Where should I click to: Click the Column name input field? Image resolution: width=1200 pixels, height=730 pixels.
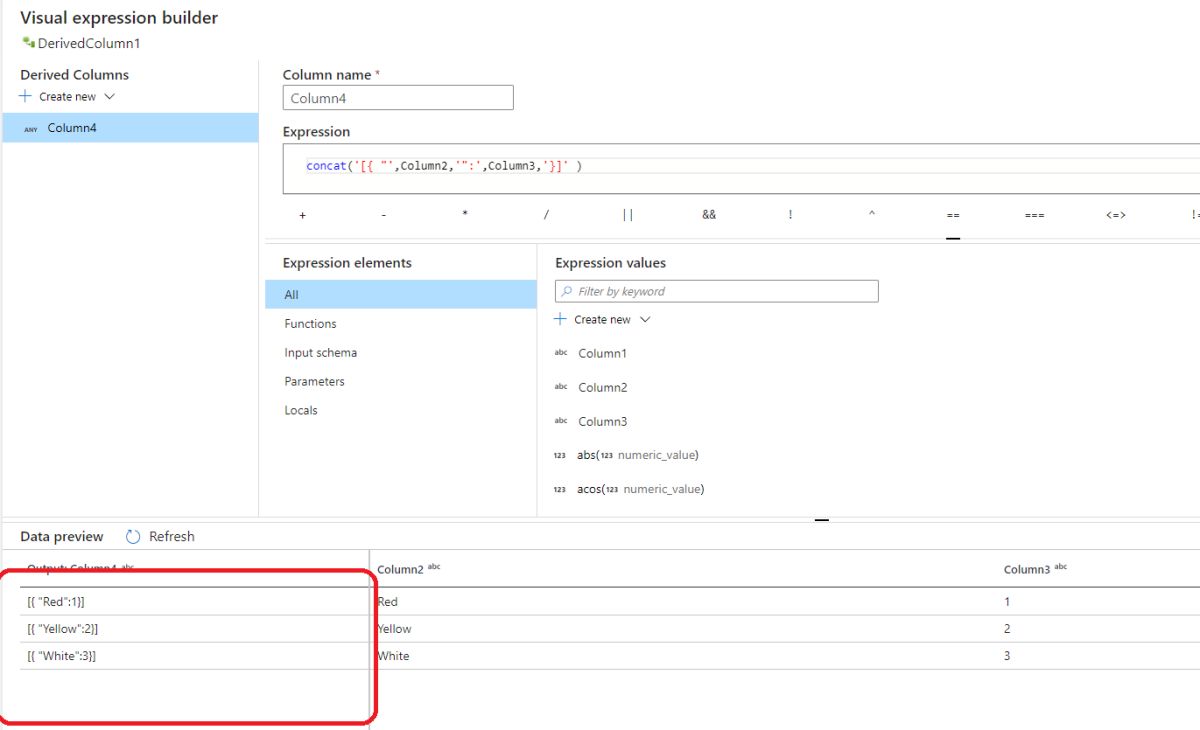point(398,98)
